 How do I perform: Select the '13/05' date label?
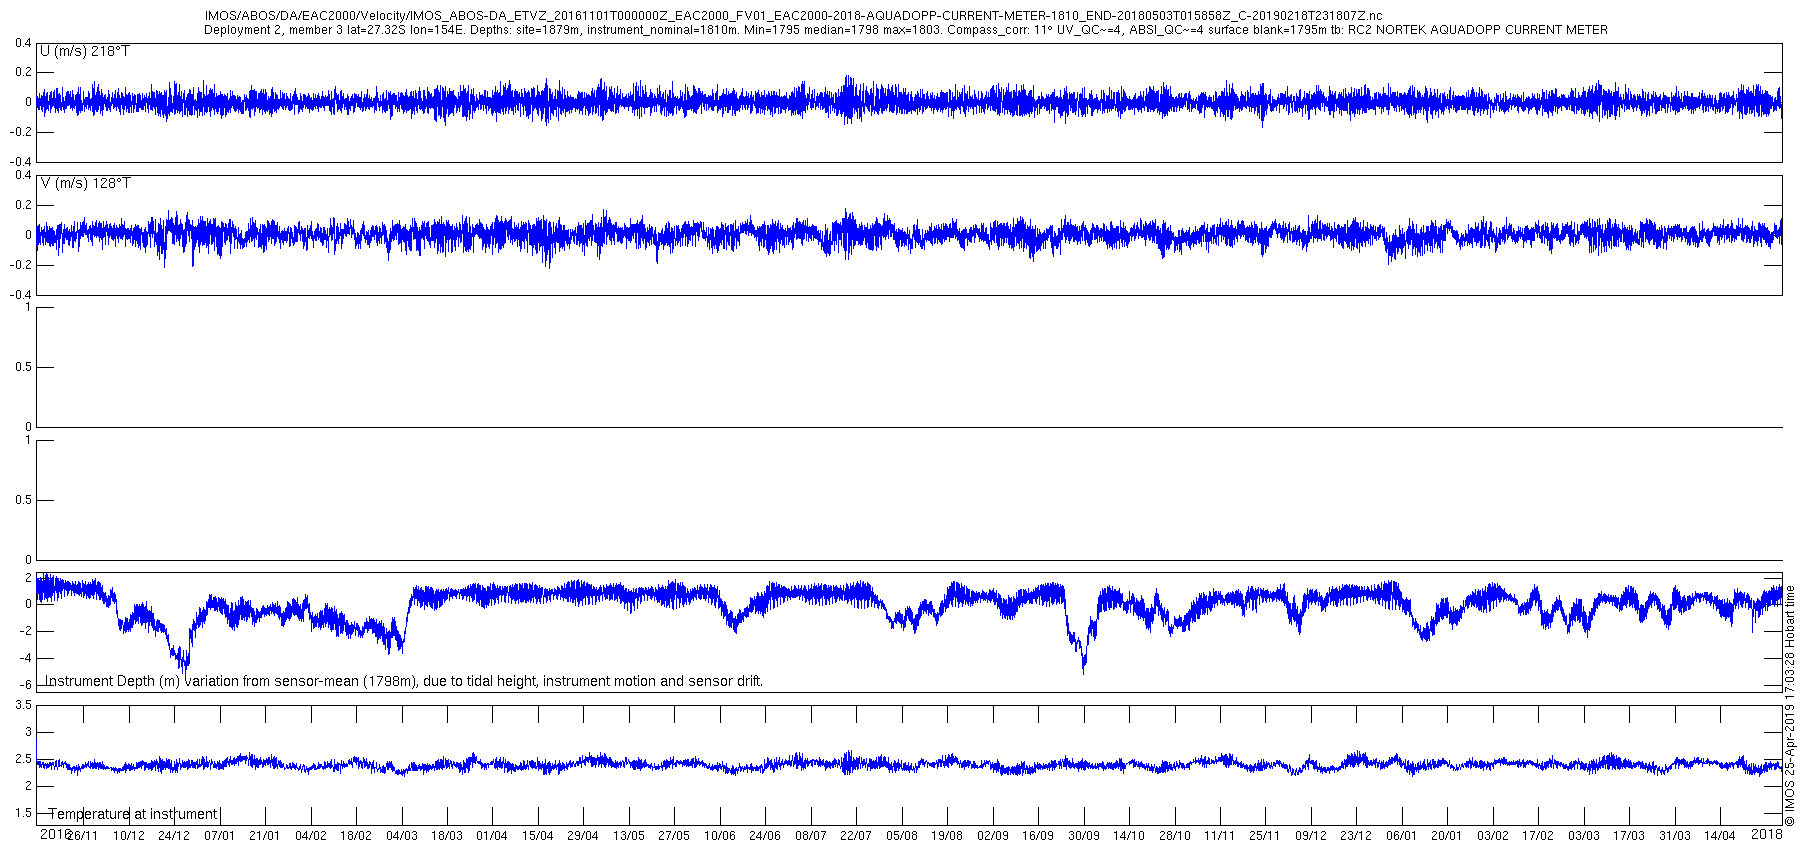tap(629, 836)
